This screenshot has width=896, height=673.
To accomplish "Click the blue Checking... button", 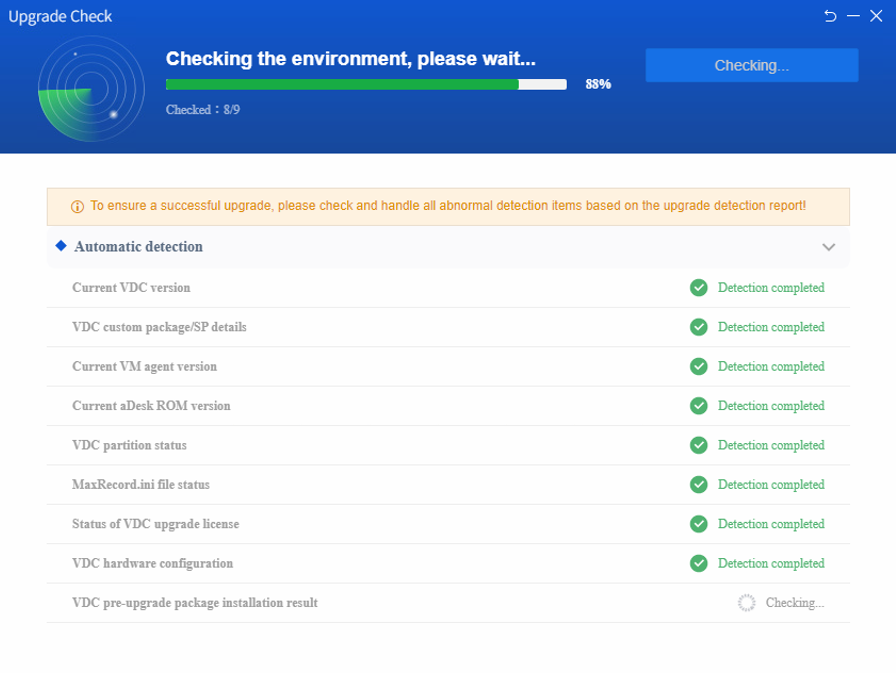I will coord(752,65).
